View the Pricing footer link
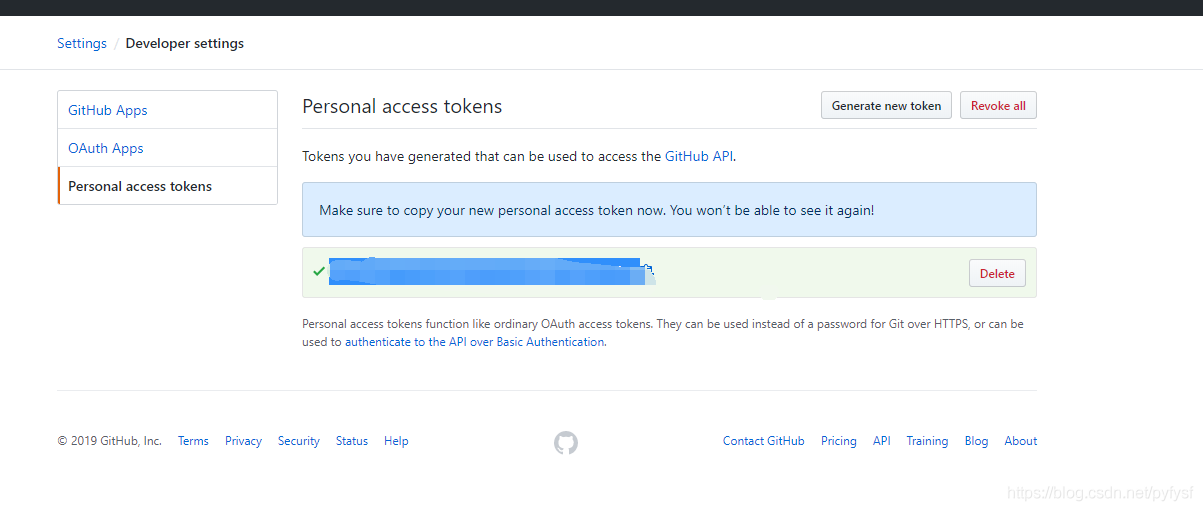1203x511 pixels. click(x=838, y=441)
